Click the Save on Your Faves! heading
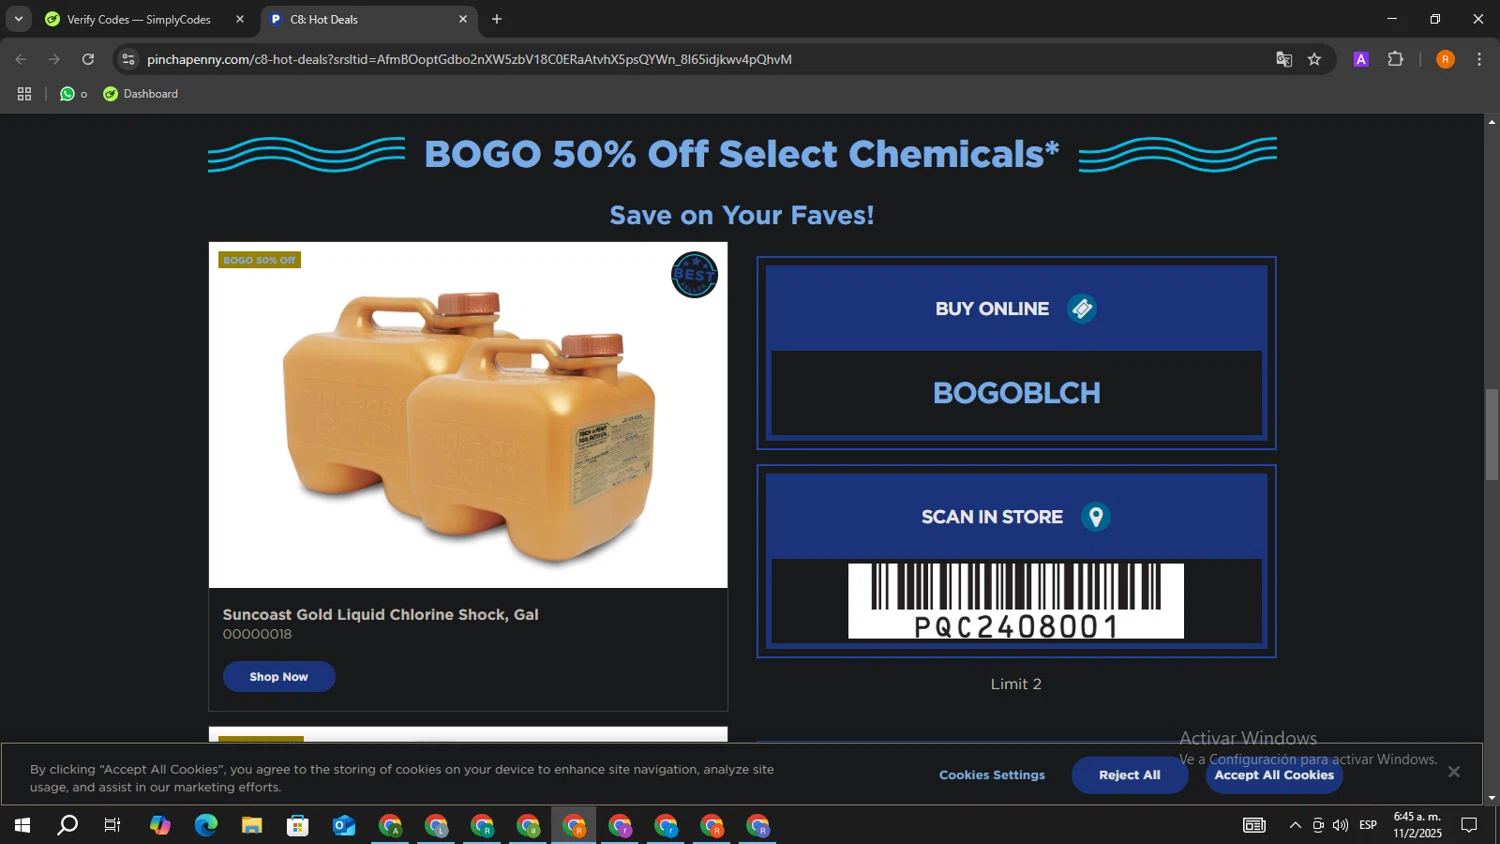The width and height of the screenshot is (1500, 844). click(742, 215)
